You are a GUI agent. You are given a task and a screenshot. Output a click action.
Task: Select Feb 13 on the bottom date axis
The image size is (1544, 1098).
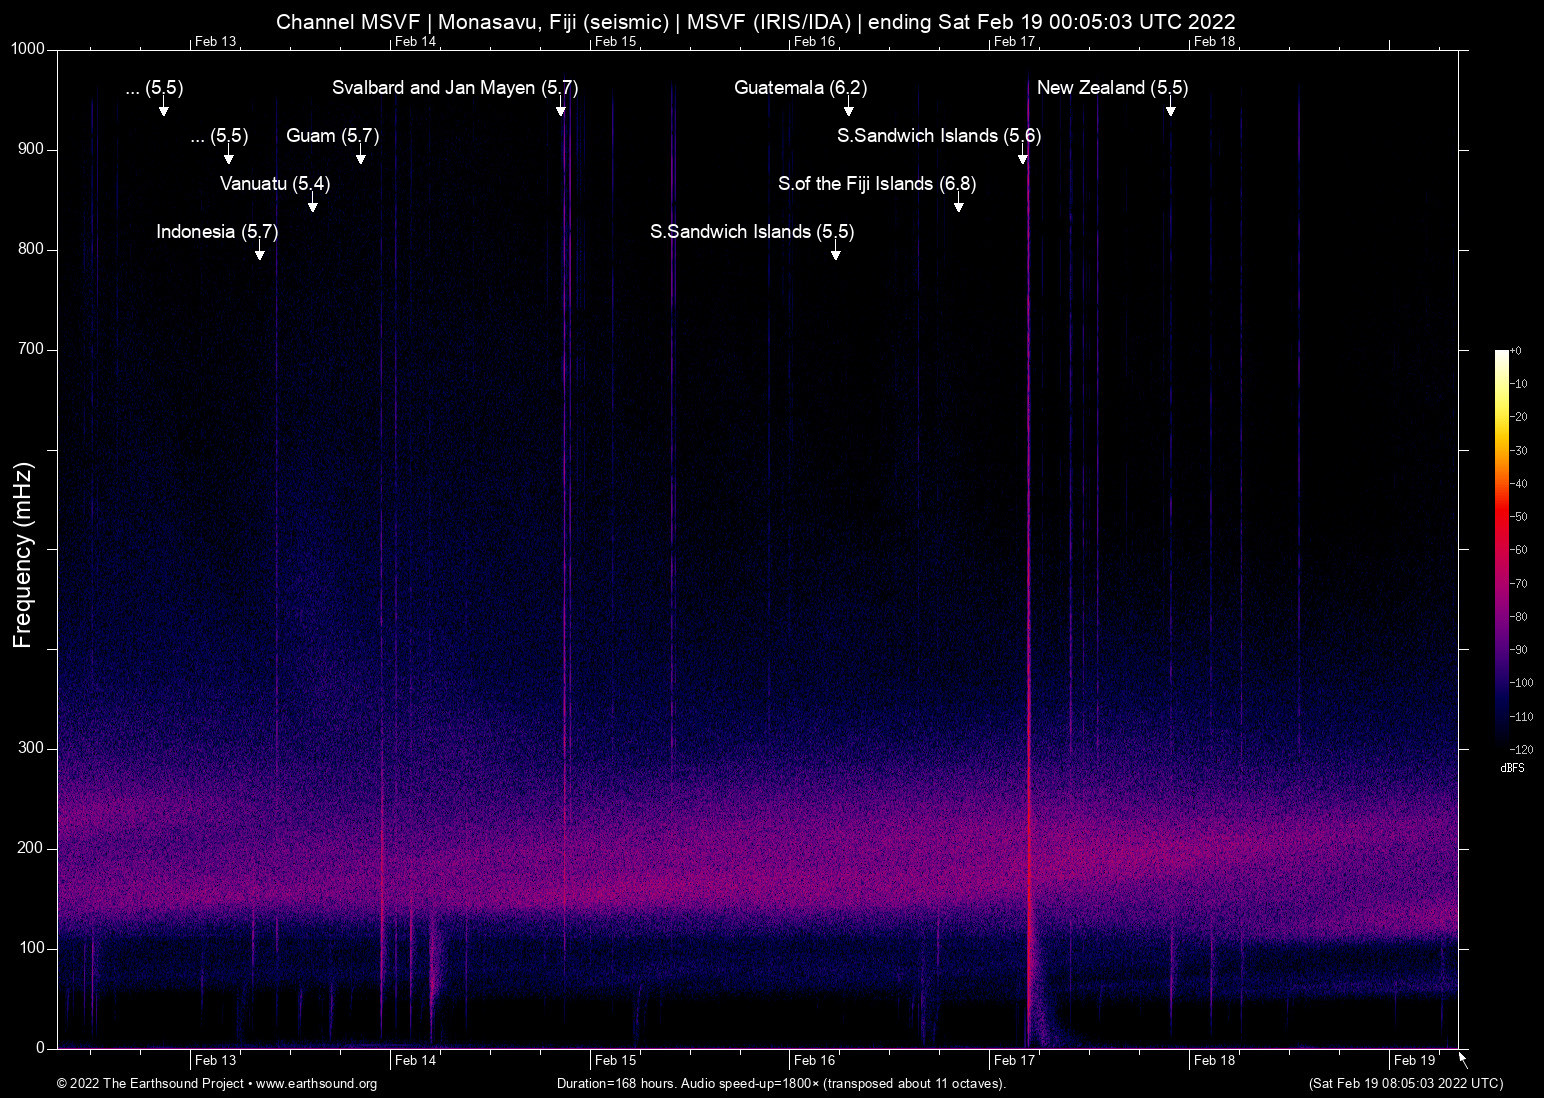(x=216, y=1060)
